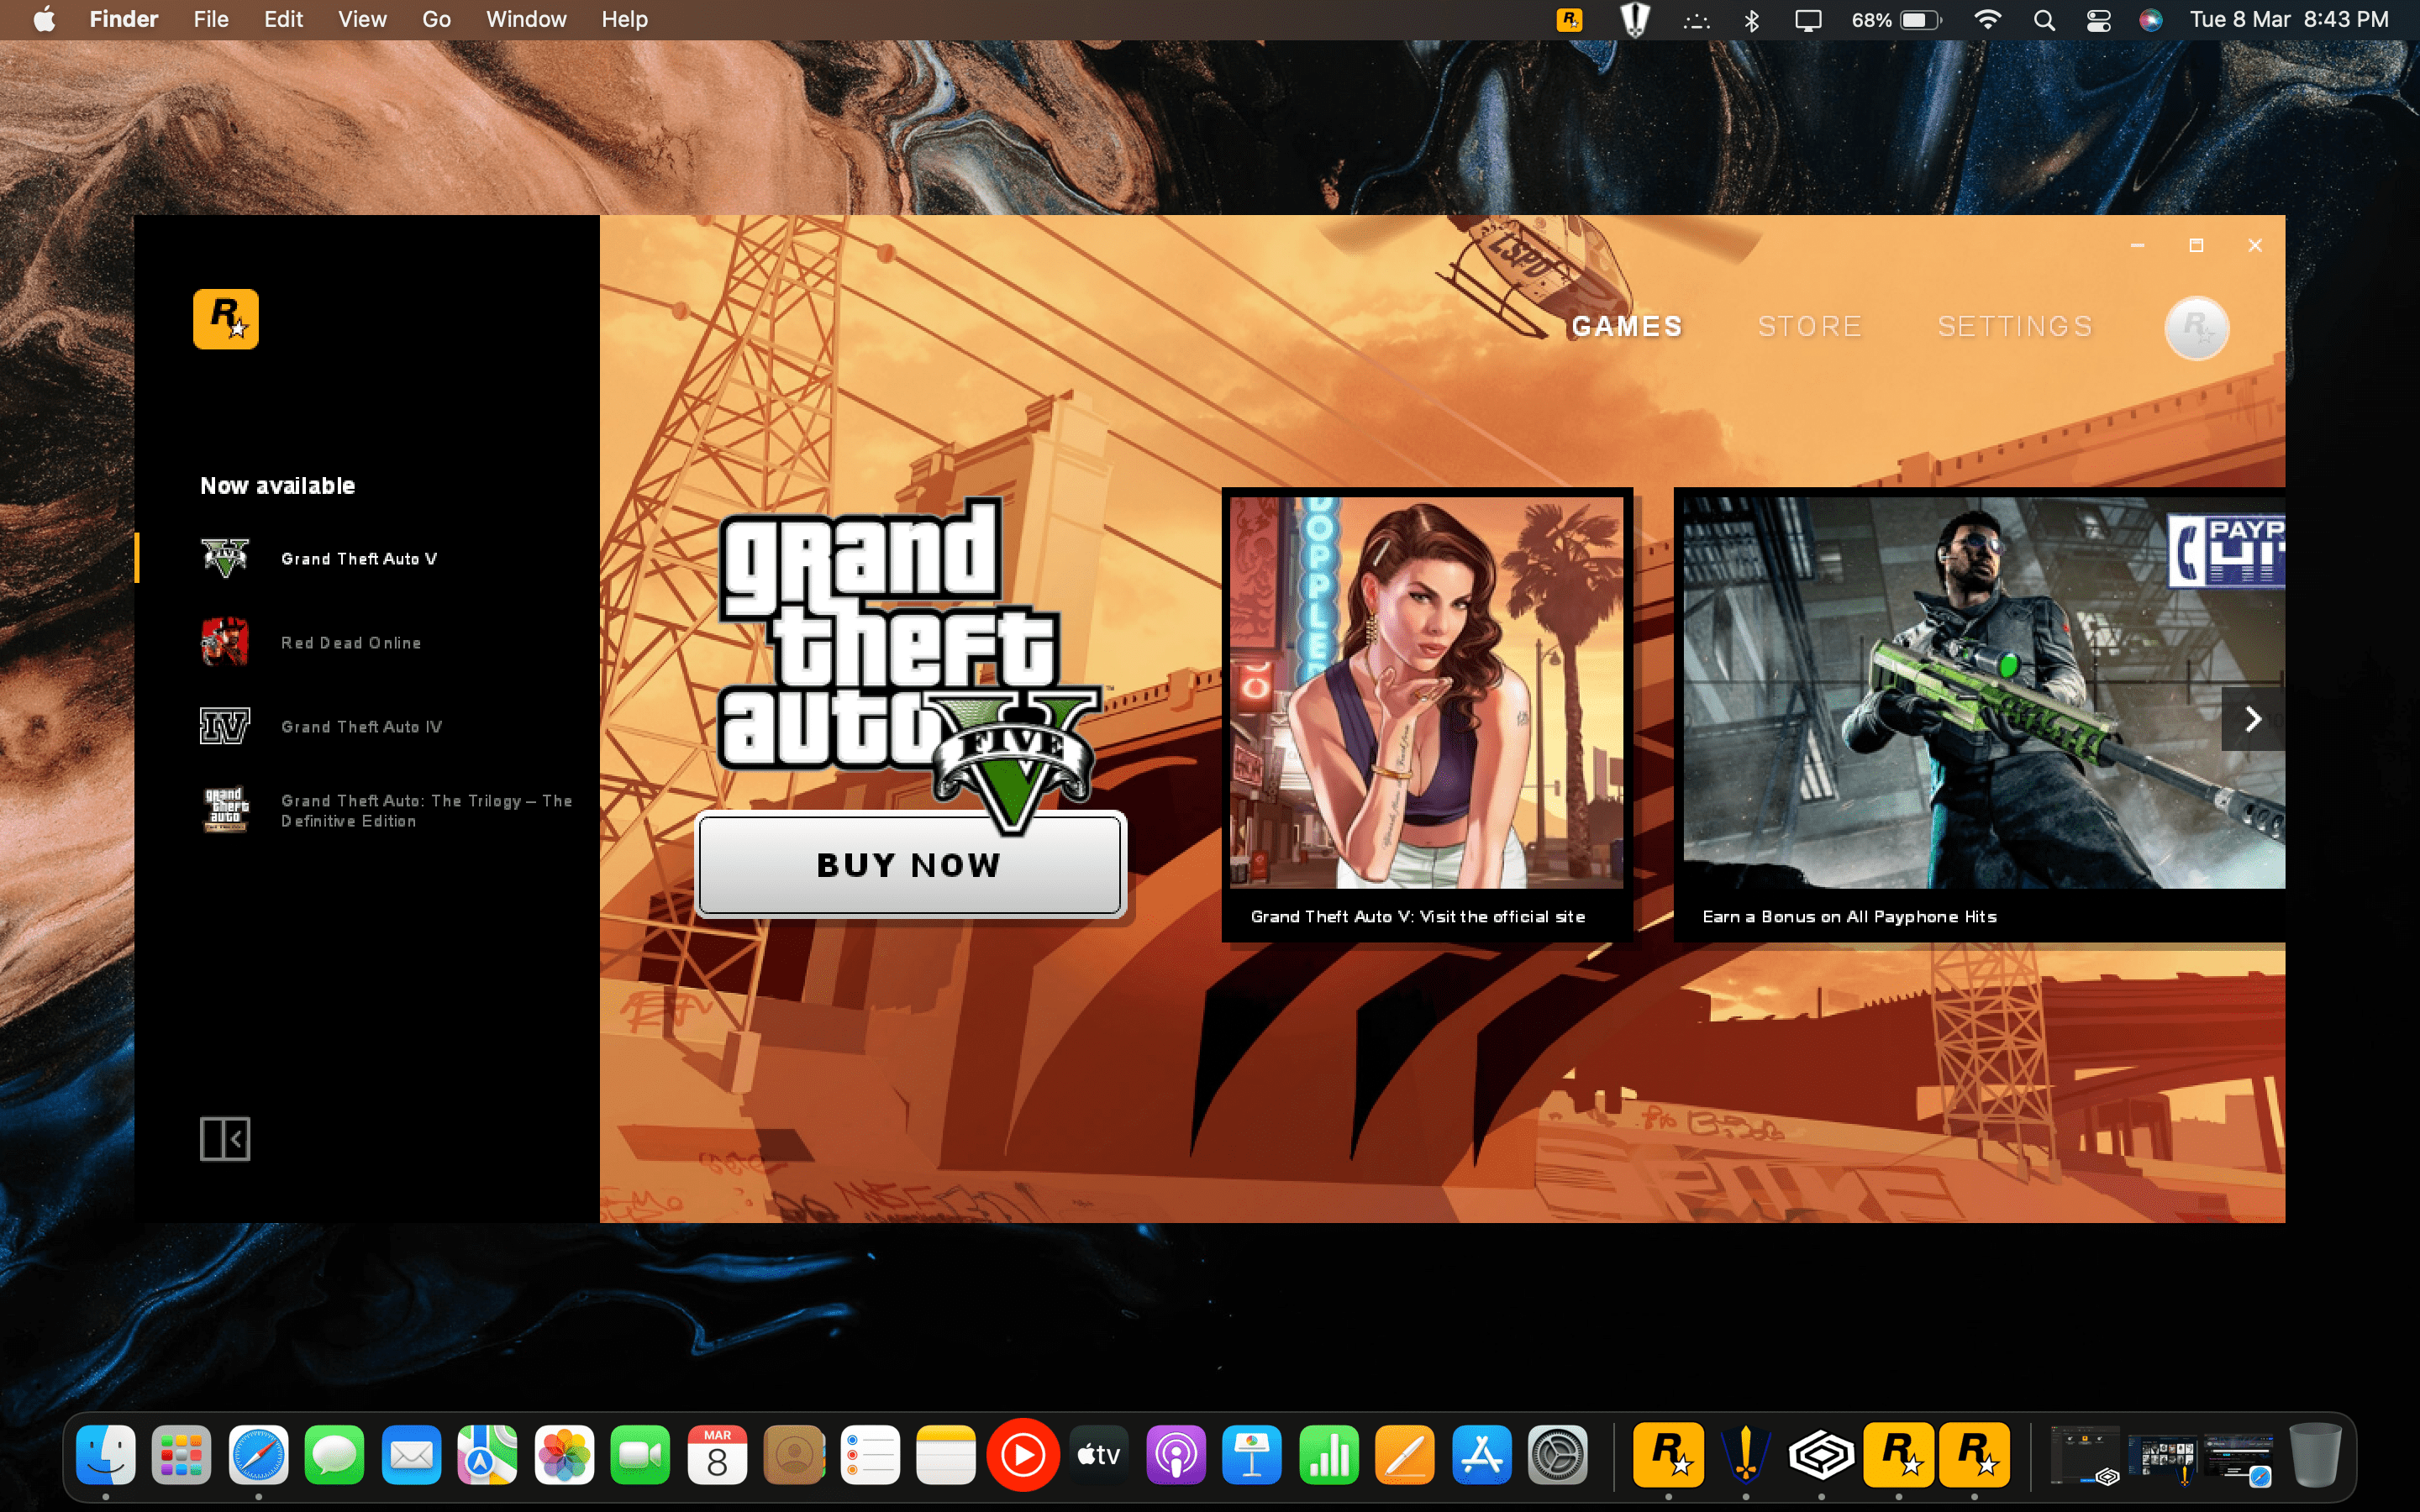2420x1512 pixels.
Task: Click the Grand Theft Auto V sidebar icon
Action: click(223, 558)
